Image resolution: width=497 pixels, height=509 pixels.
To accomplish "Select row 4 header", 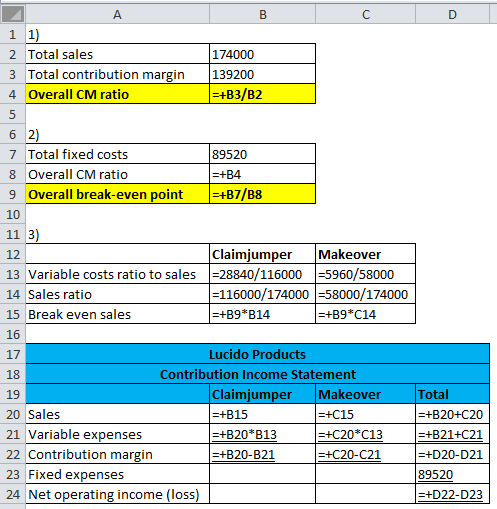I will pos(13,94).
